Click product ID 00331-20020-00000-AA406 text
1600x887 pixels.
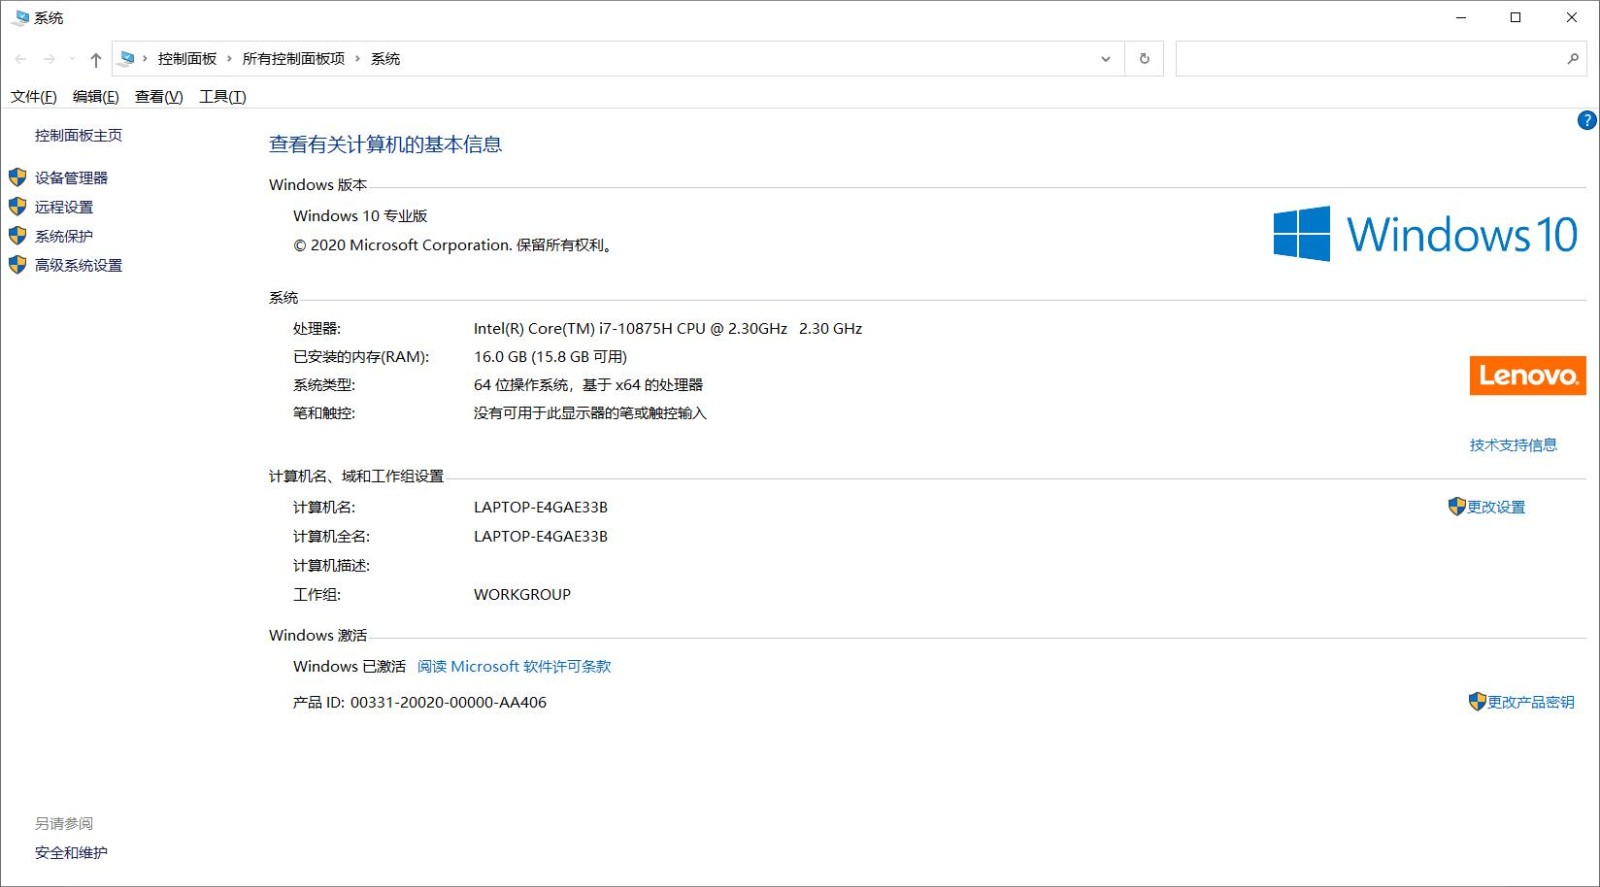click(x=448, y=702)
